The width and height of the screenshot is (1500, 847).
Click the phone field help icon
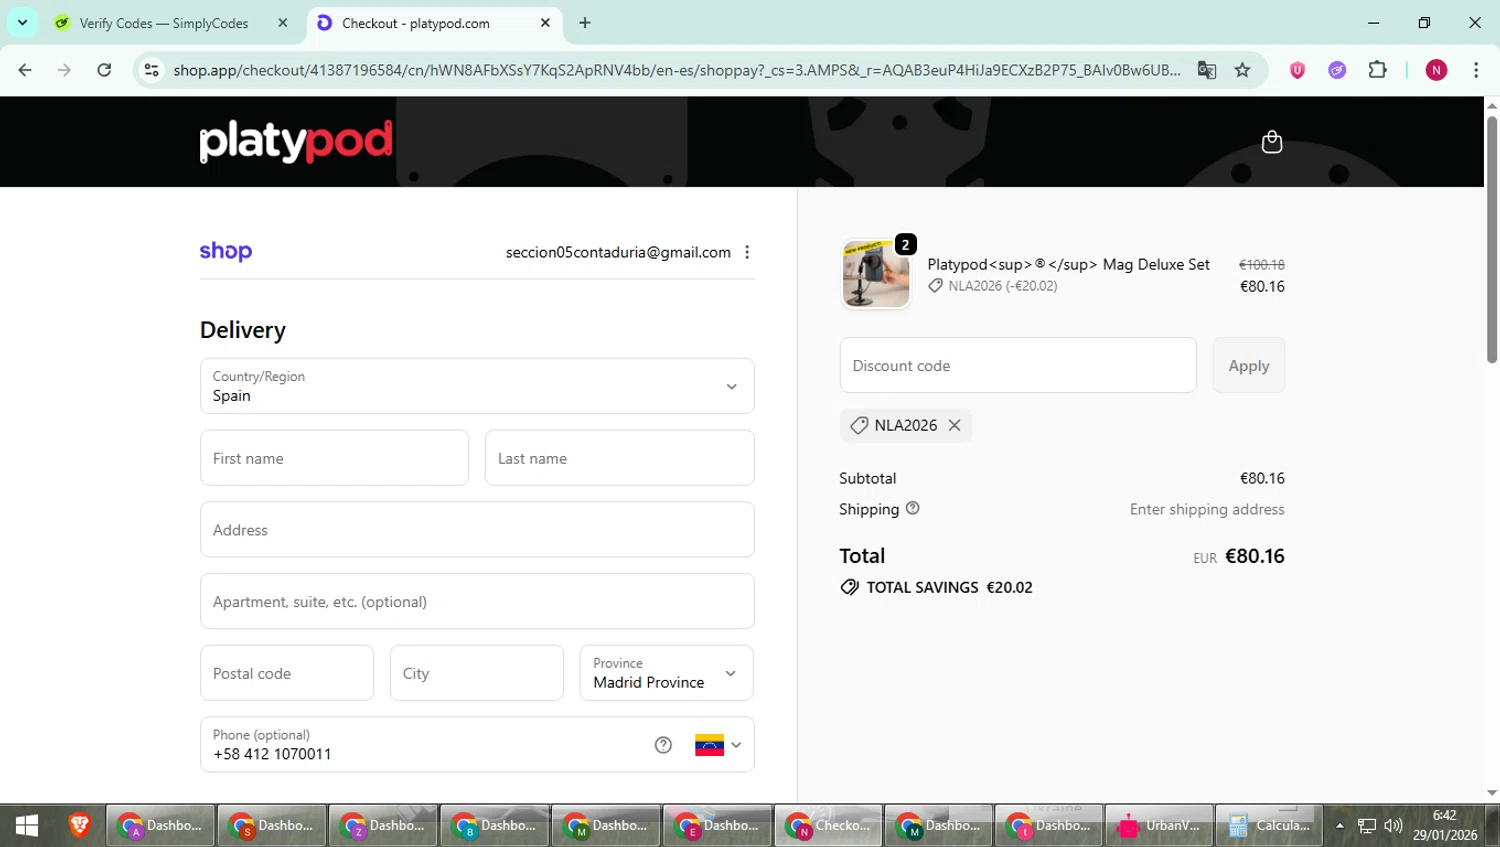point(663,745)
